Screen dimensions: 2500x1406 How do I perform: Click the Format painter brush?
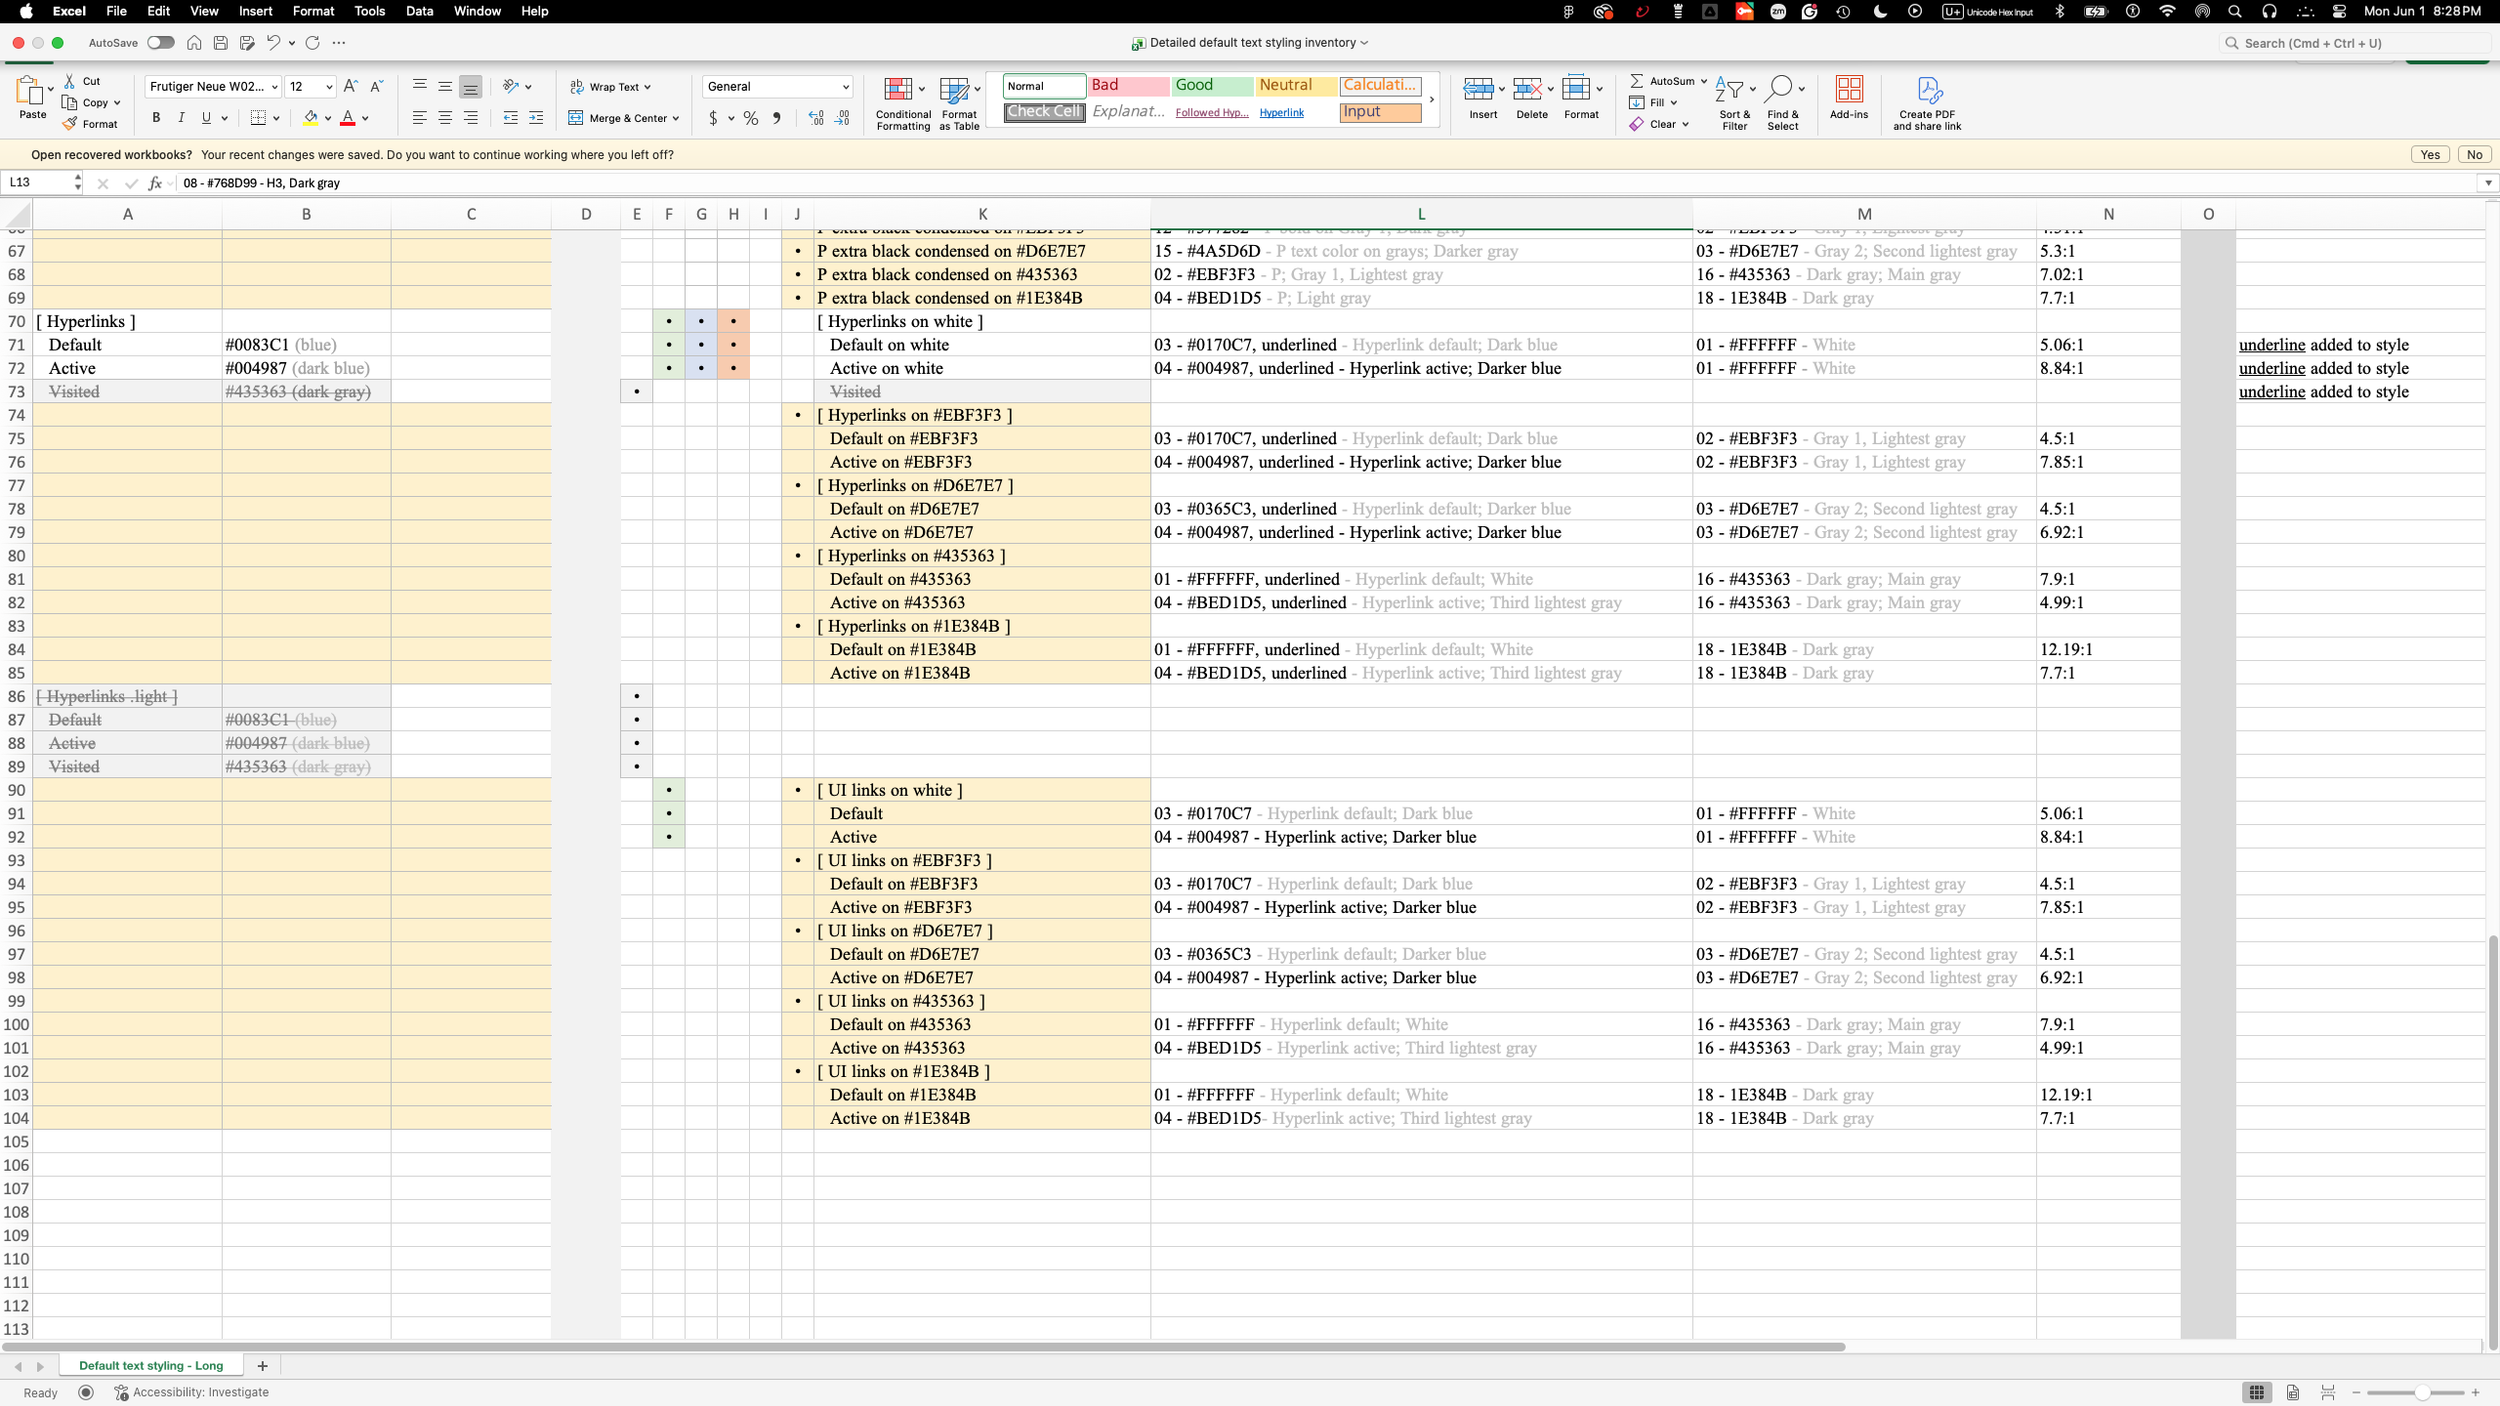pyautogui.click(x=70, y=124)
